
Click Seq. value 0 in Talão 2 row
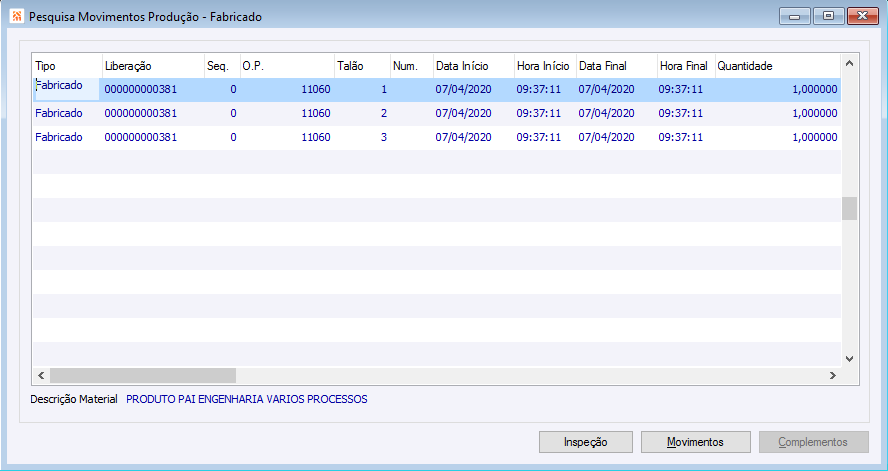pos(233,113)
